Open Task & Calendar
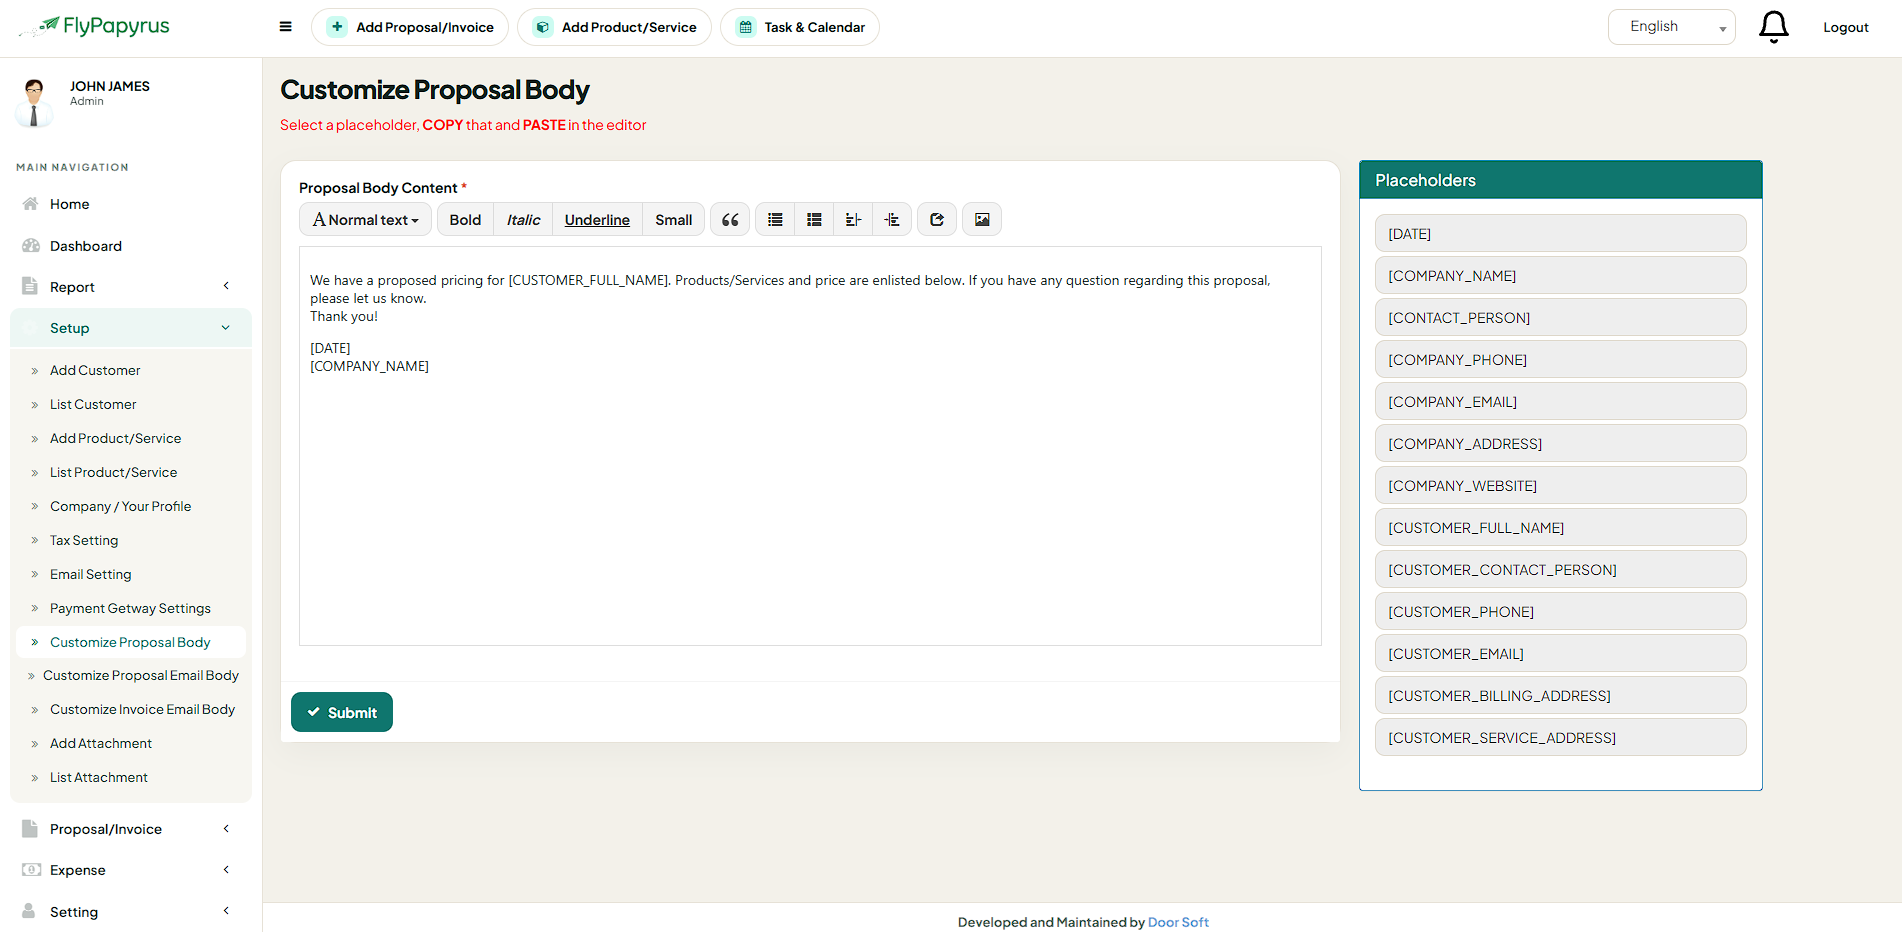The image size is (1902, 932). (x=800, y=27)
